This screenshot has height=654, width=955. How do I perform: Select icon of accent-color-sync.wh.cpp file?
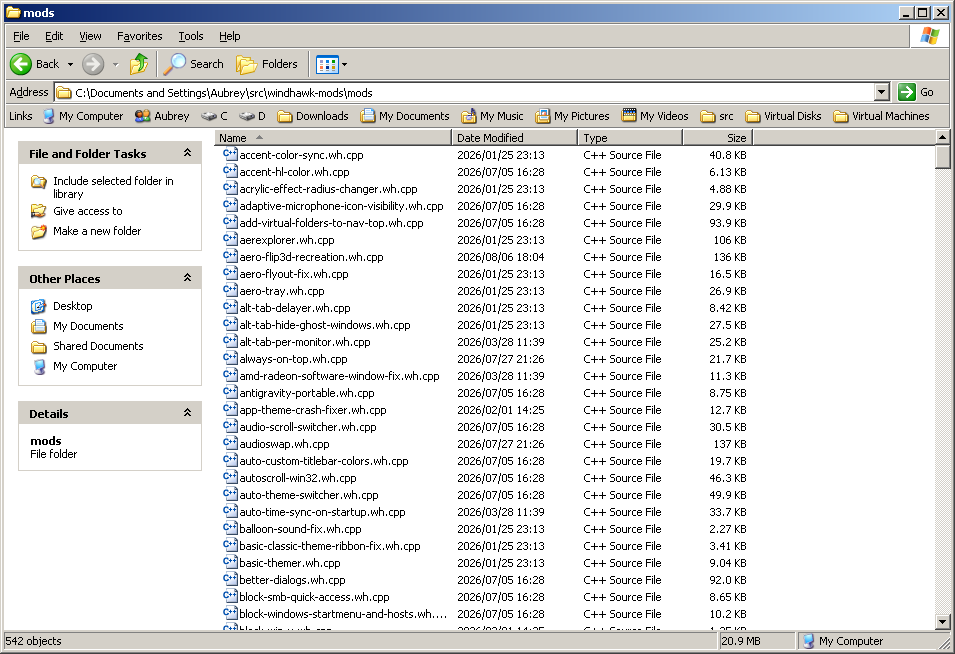tap(230, 154)
